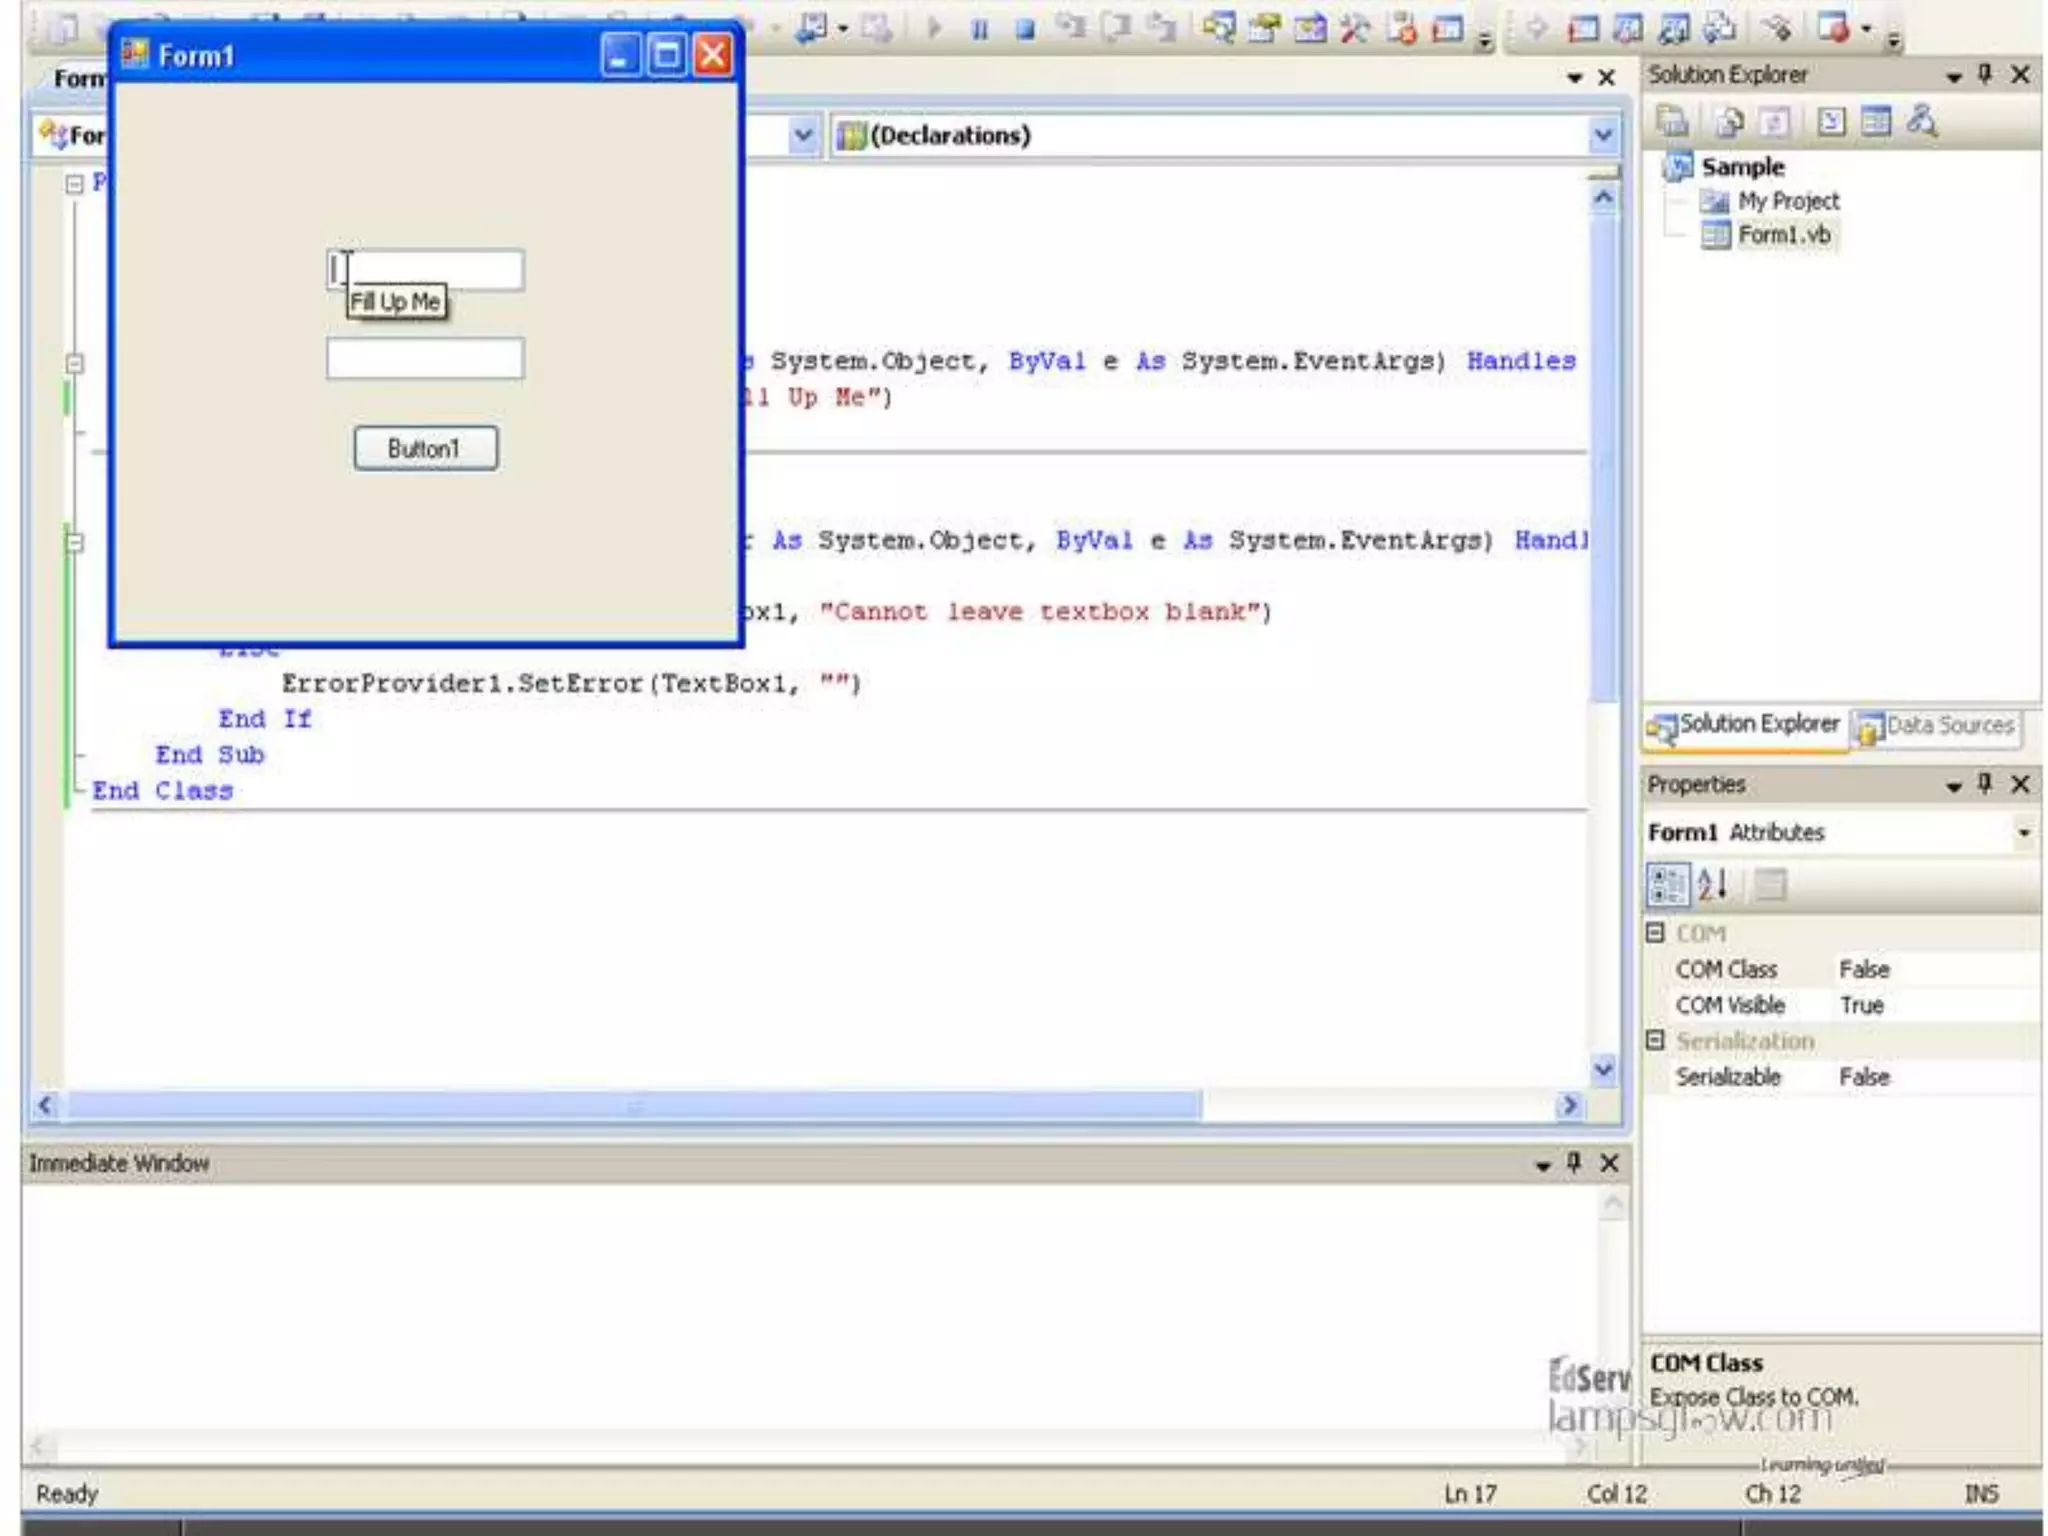Open the Properties Window toolbar icon
The image size is (2048, 1536).
(1265, 28)
